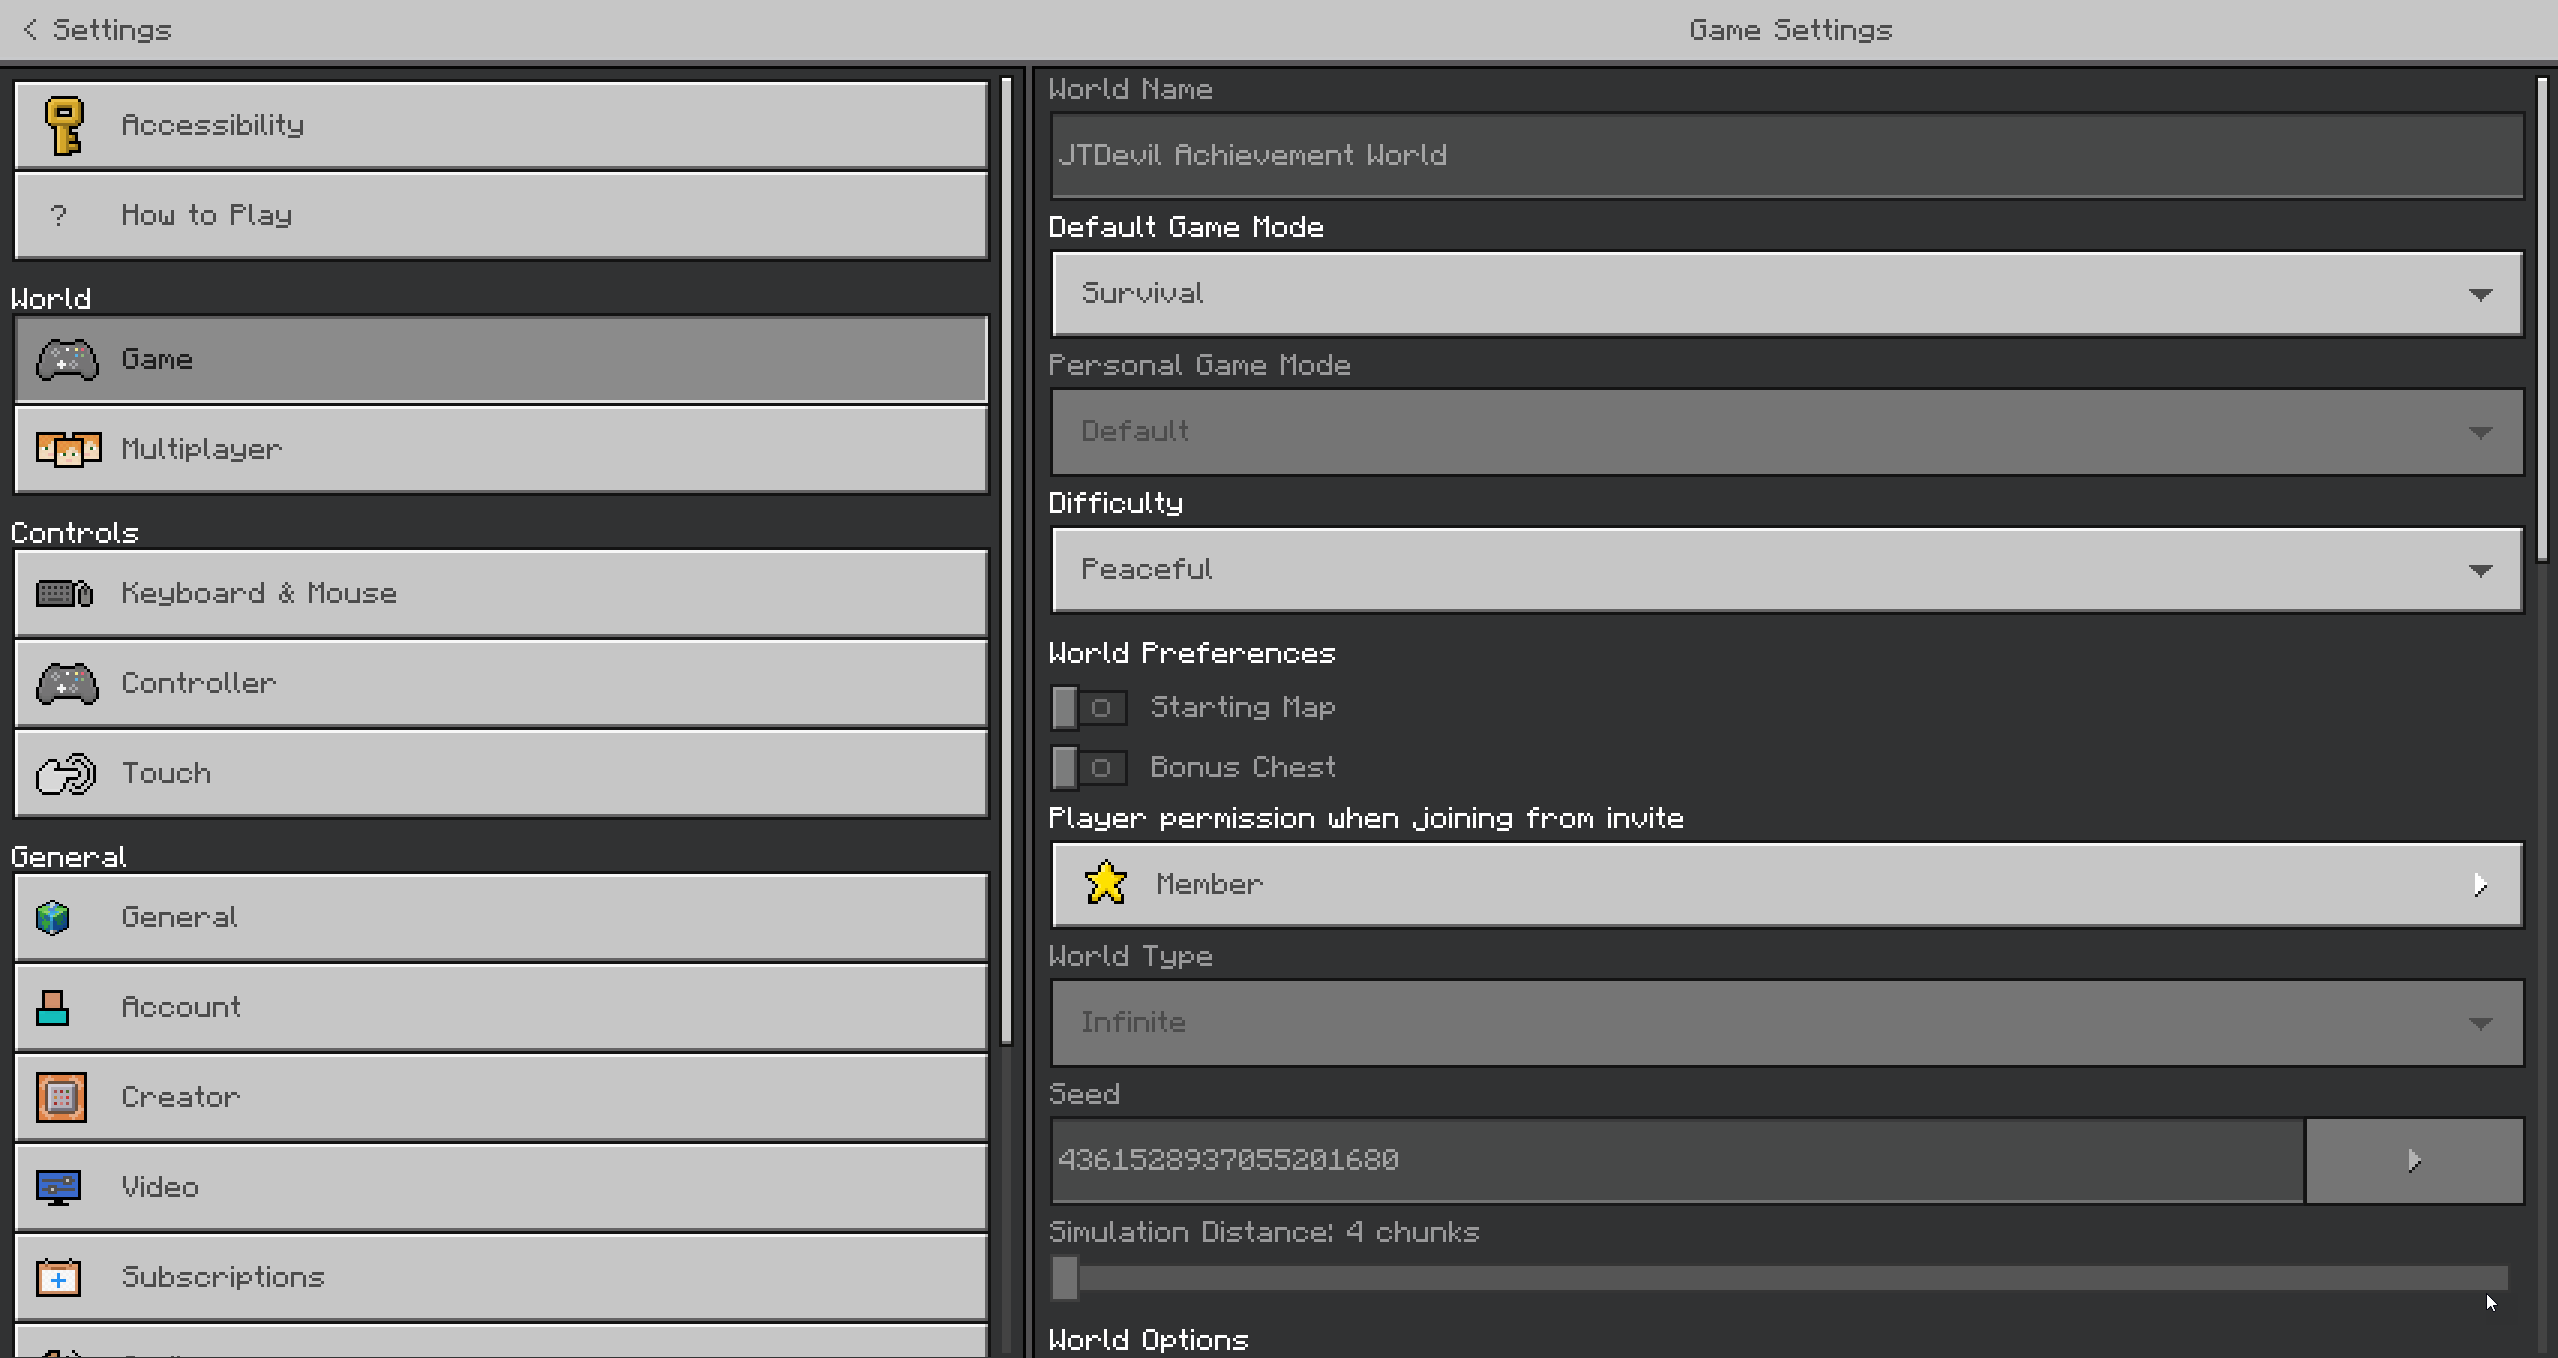Select the Controller settings section
The width and height of the screenshot is (2558, 1358).
point(500,684)
